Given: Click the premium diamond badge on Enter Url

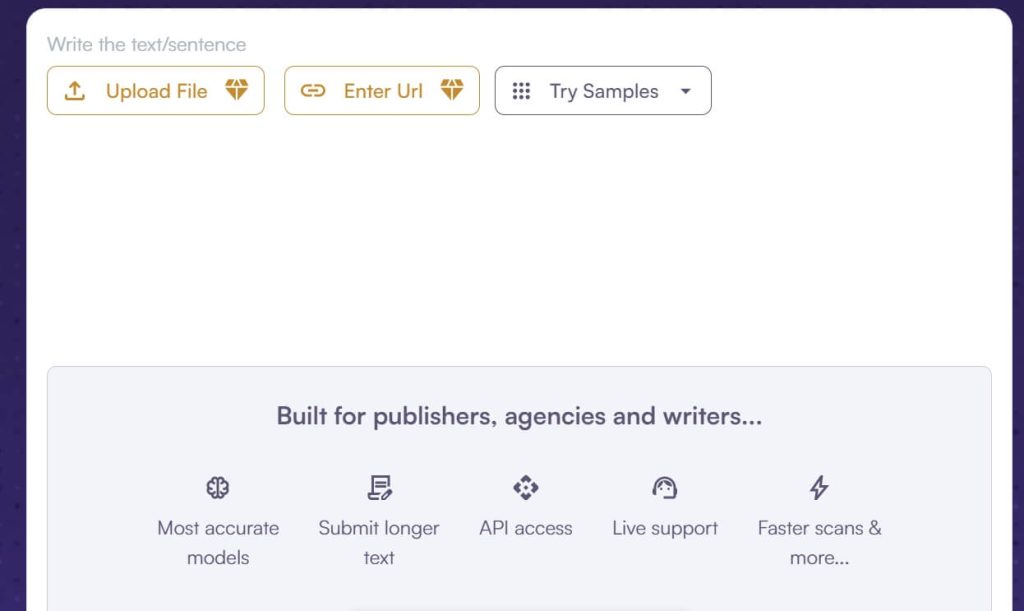Looking at the screenshot, I should (452, 89).
